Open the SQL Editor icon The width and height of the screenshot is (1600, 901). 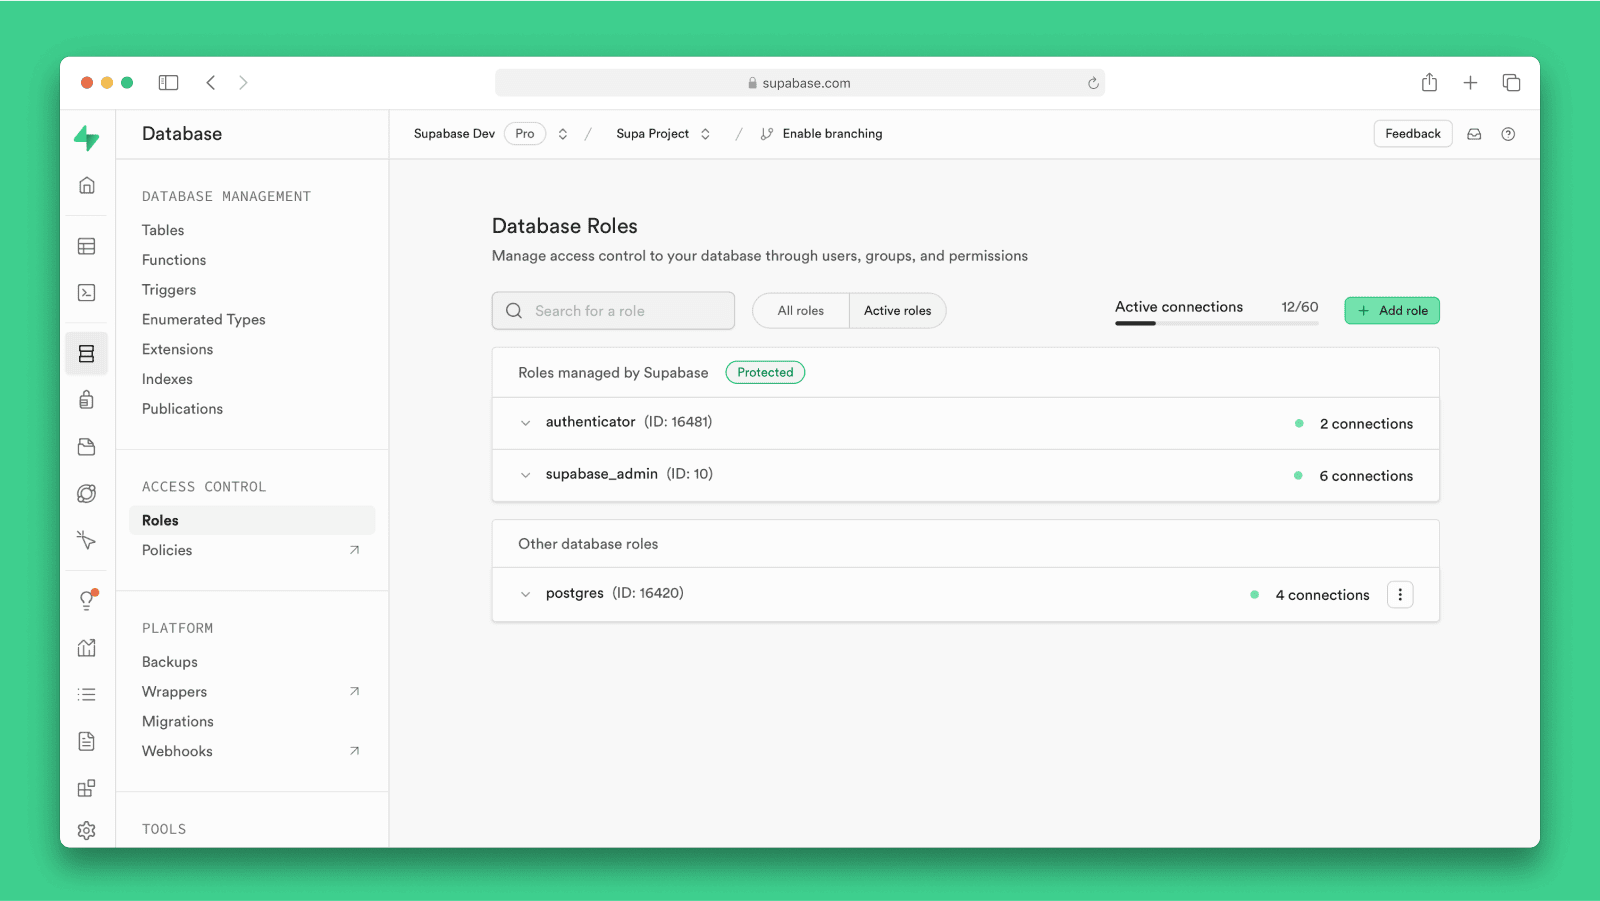(87, 293)
